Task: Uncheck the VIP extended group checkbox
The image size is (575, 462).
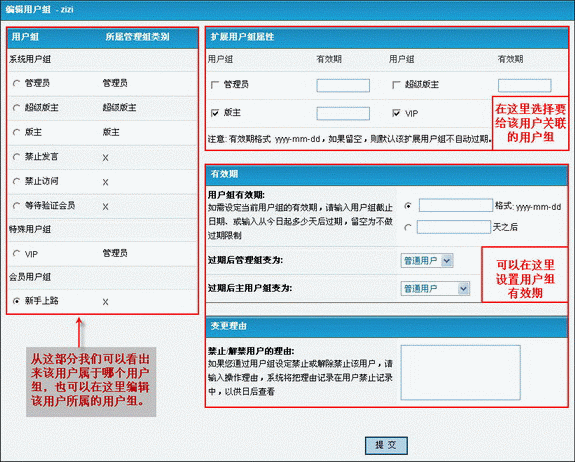Action: (396, 113)
